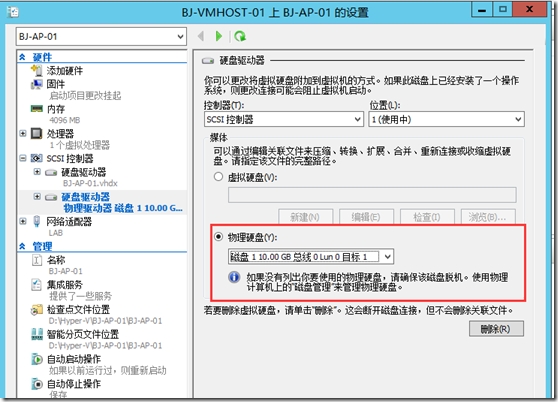Click the BJ-AP-01.vhdx hard drive icon

pyautogui.click(x=51, y=173)
